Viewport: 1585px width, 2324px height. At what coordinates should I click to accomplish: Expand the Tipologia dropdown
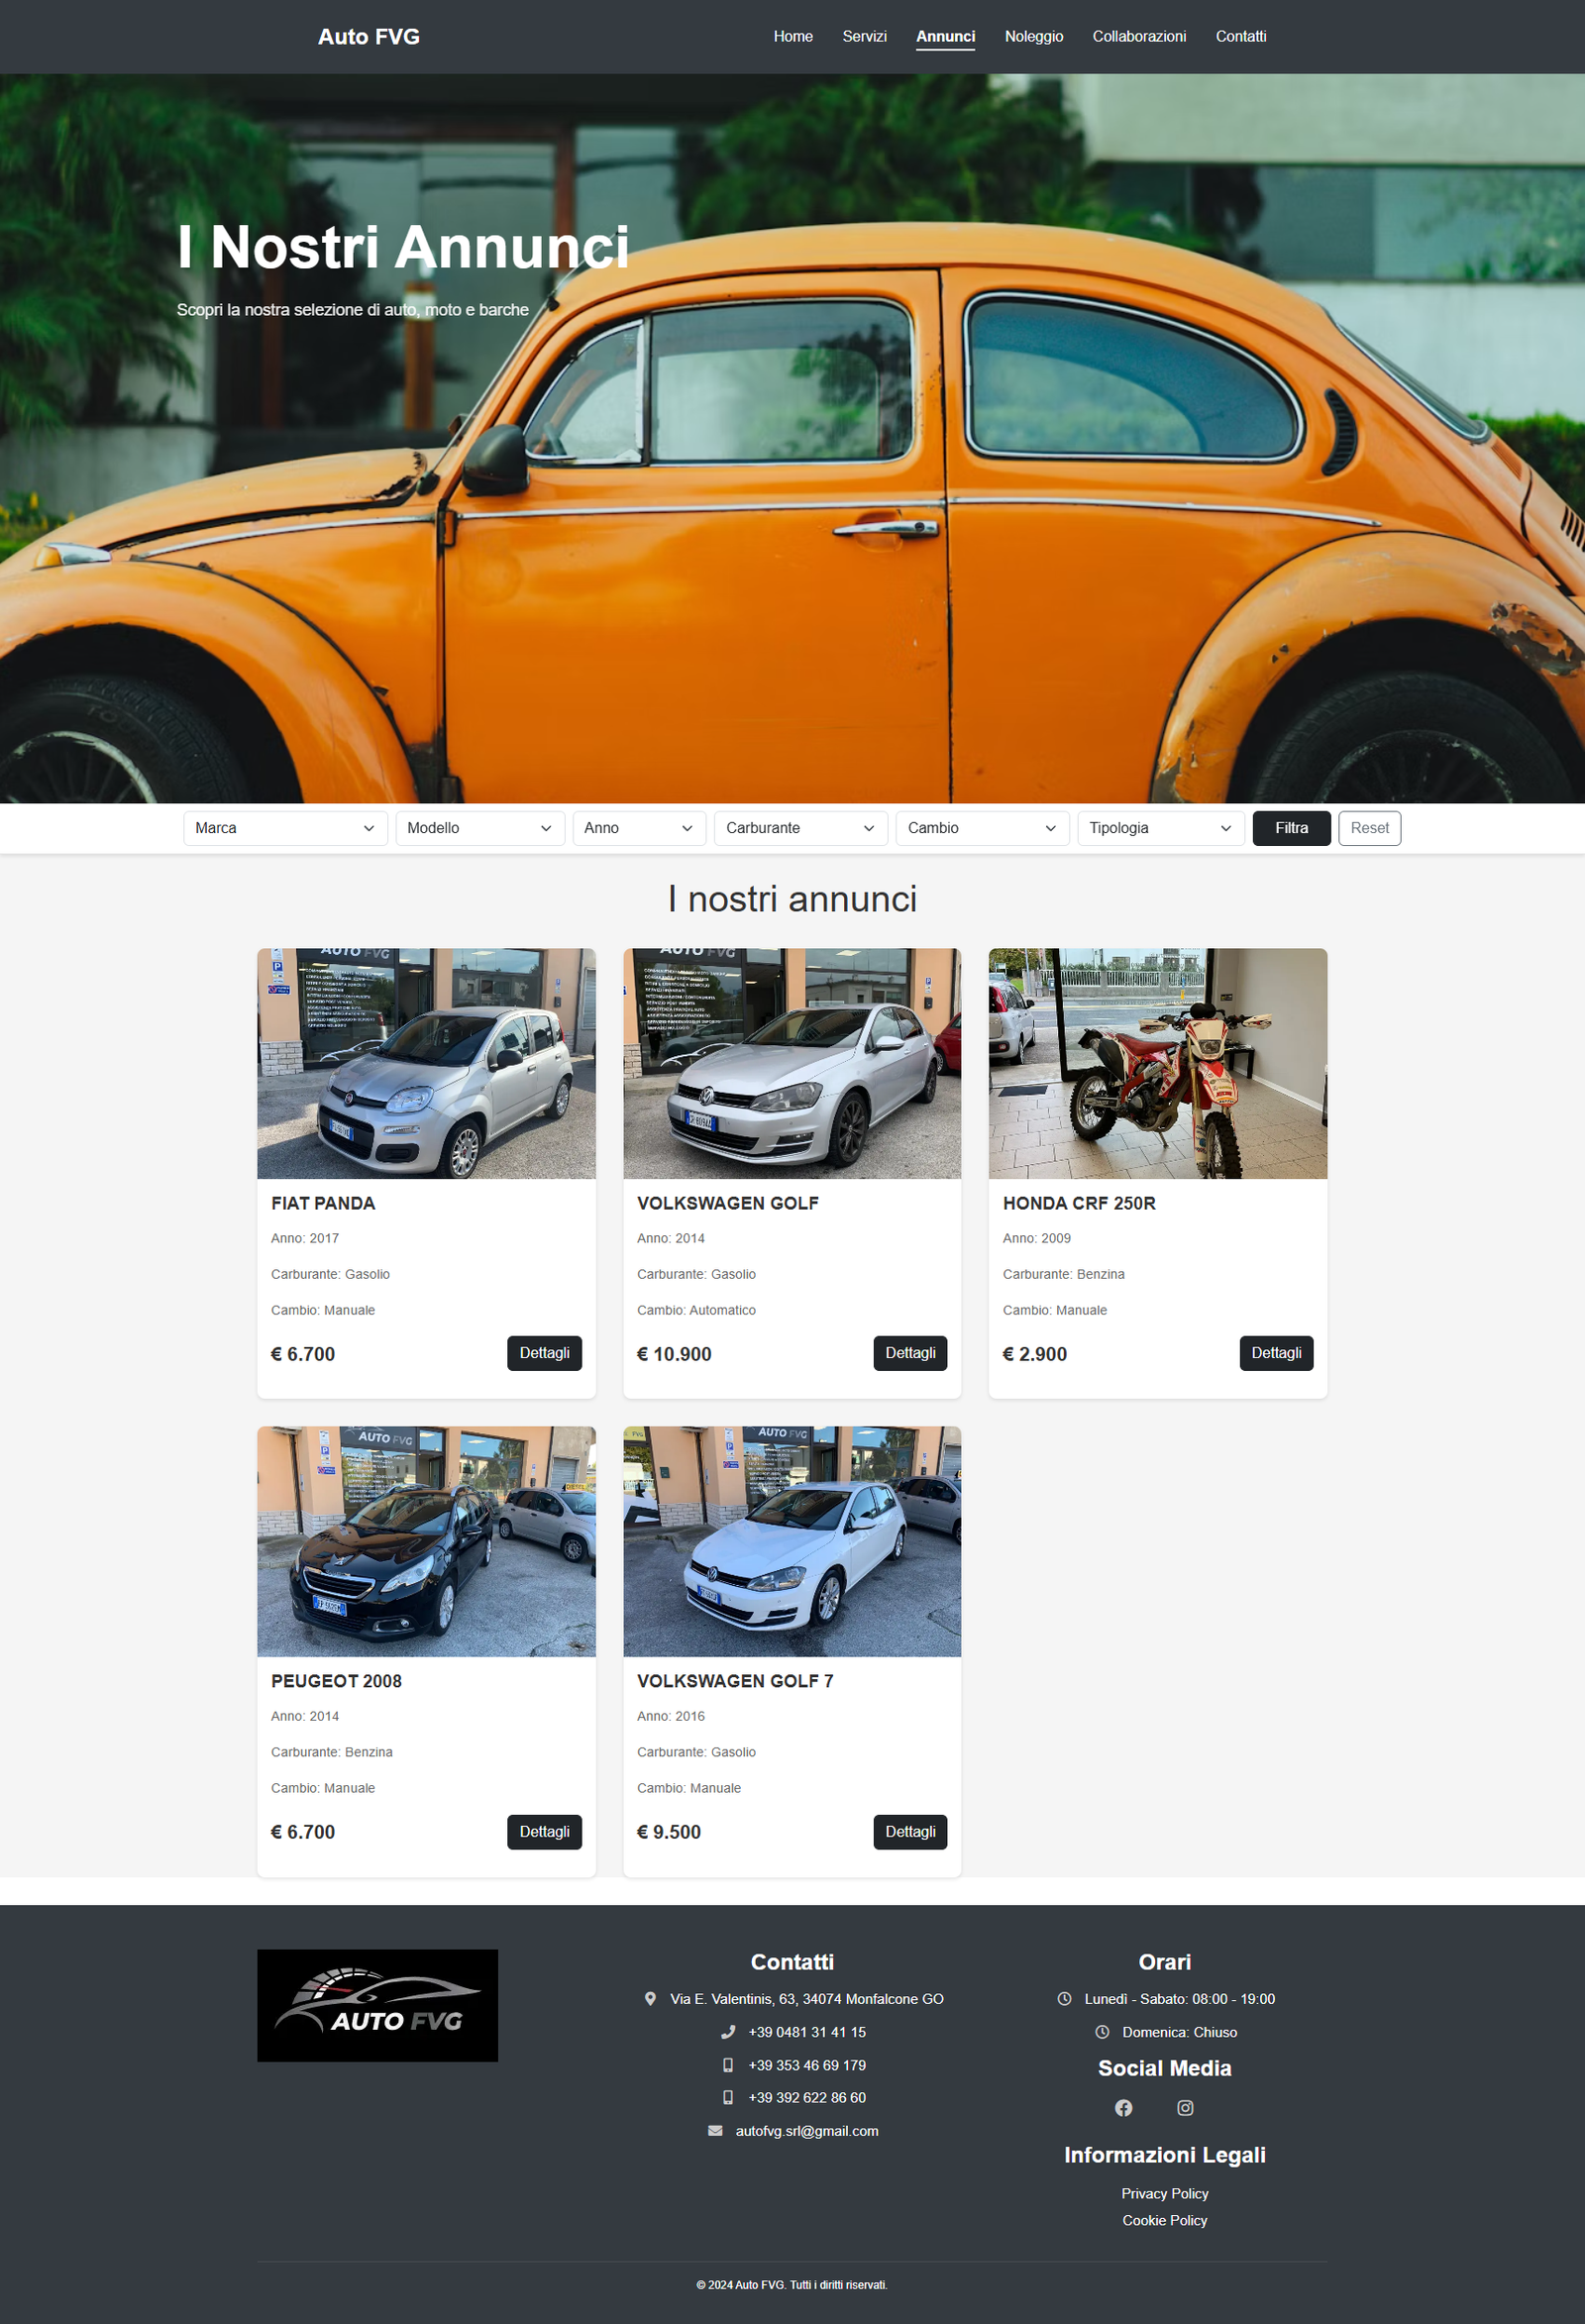point(1160,828)
